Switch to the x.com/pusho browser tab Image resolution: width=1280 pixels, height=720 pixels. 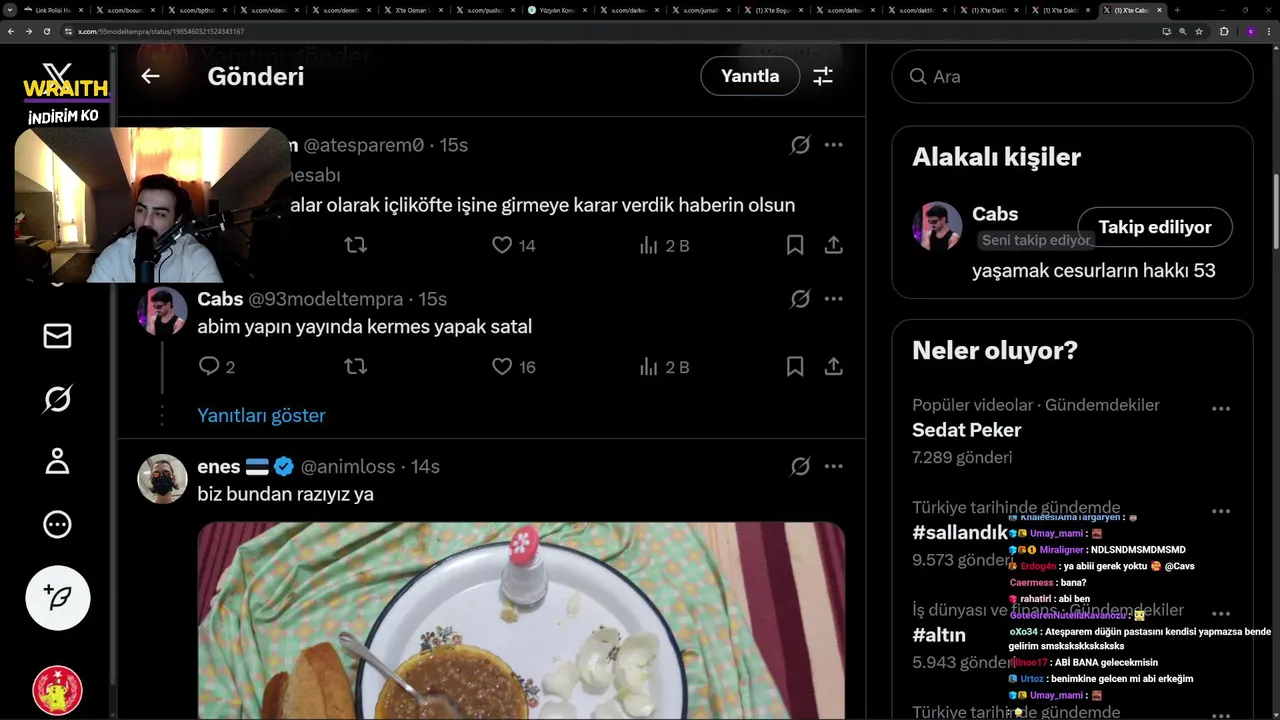486,10
